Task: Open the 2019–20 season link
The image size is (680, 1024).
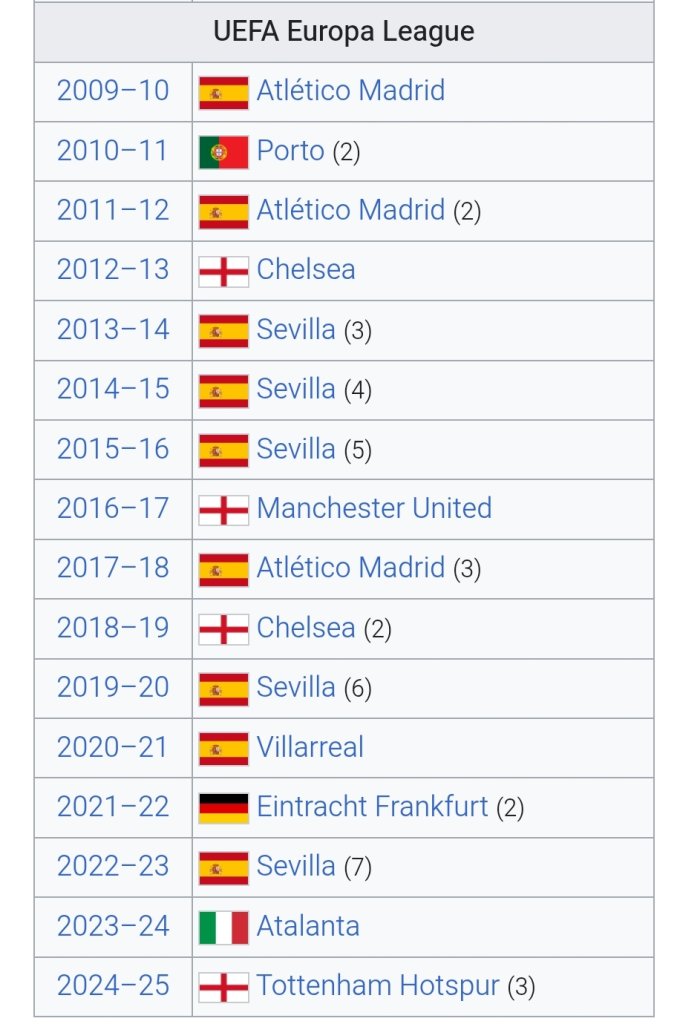Action: coord(113,687)
